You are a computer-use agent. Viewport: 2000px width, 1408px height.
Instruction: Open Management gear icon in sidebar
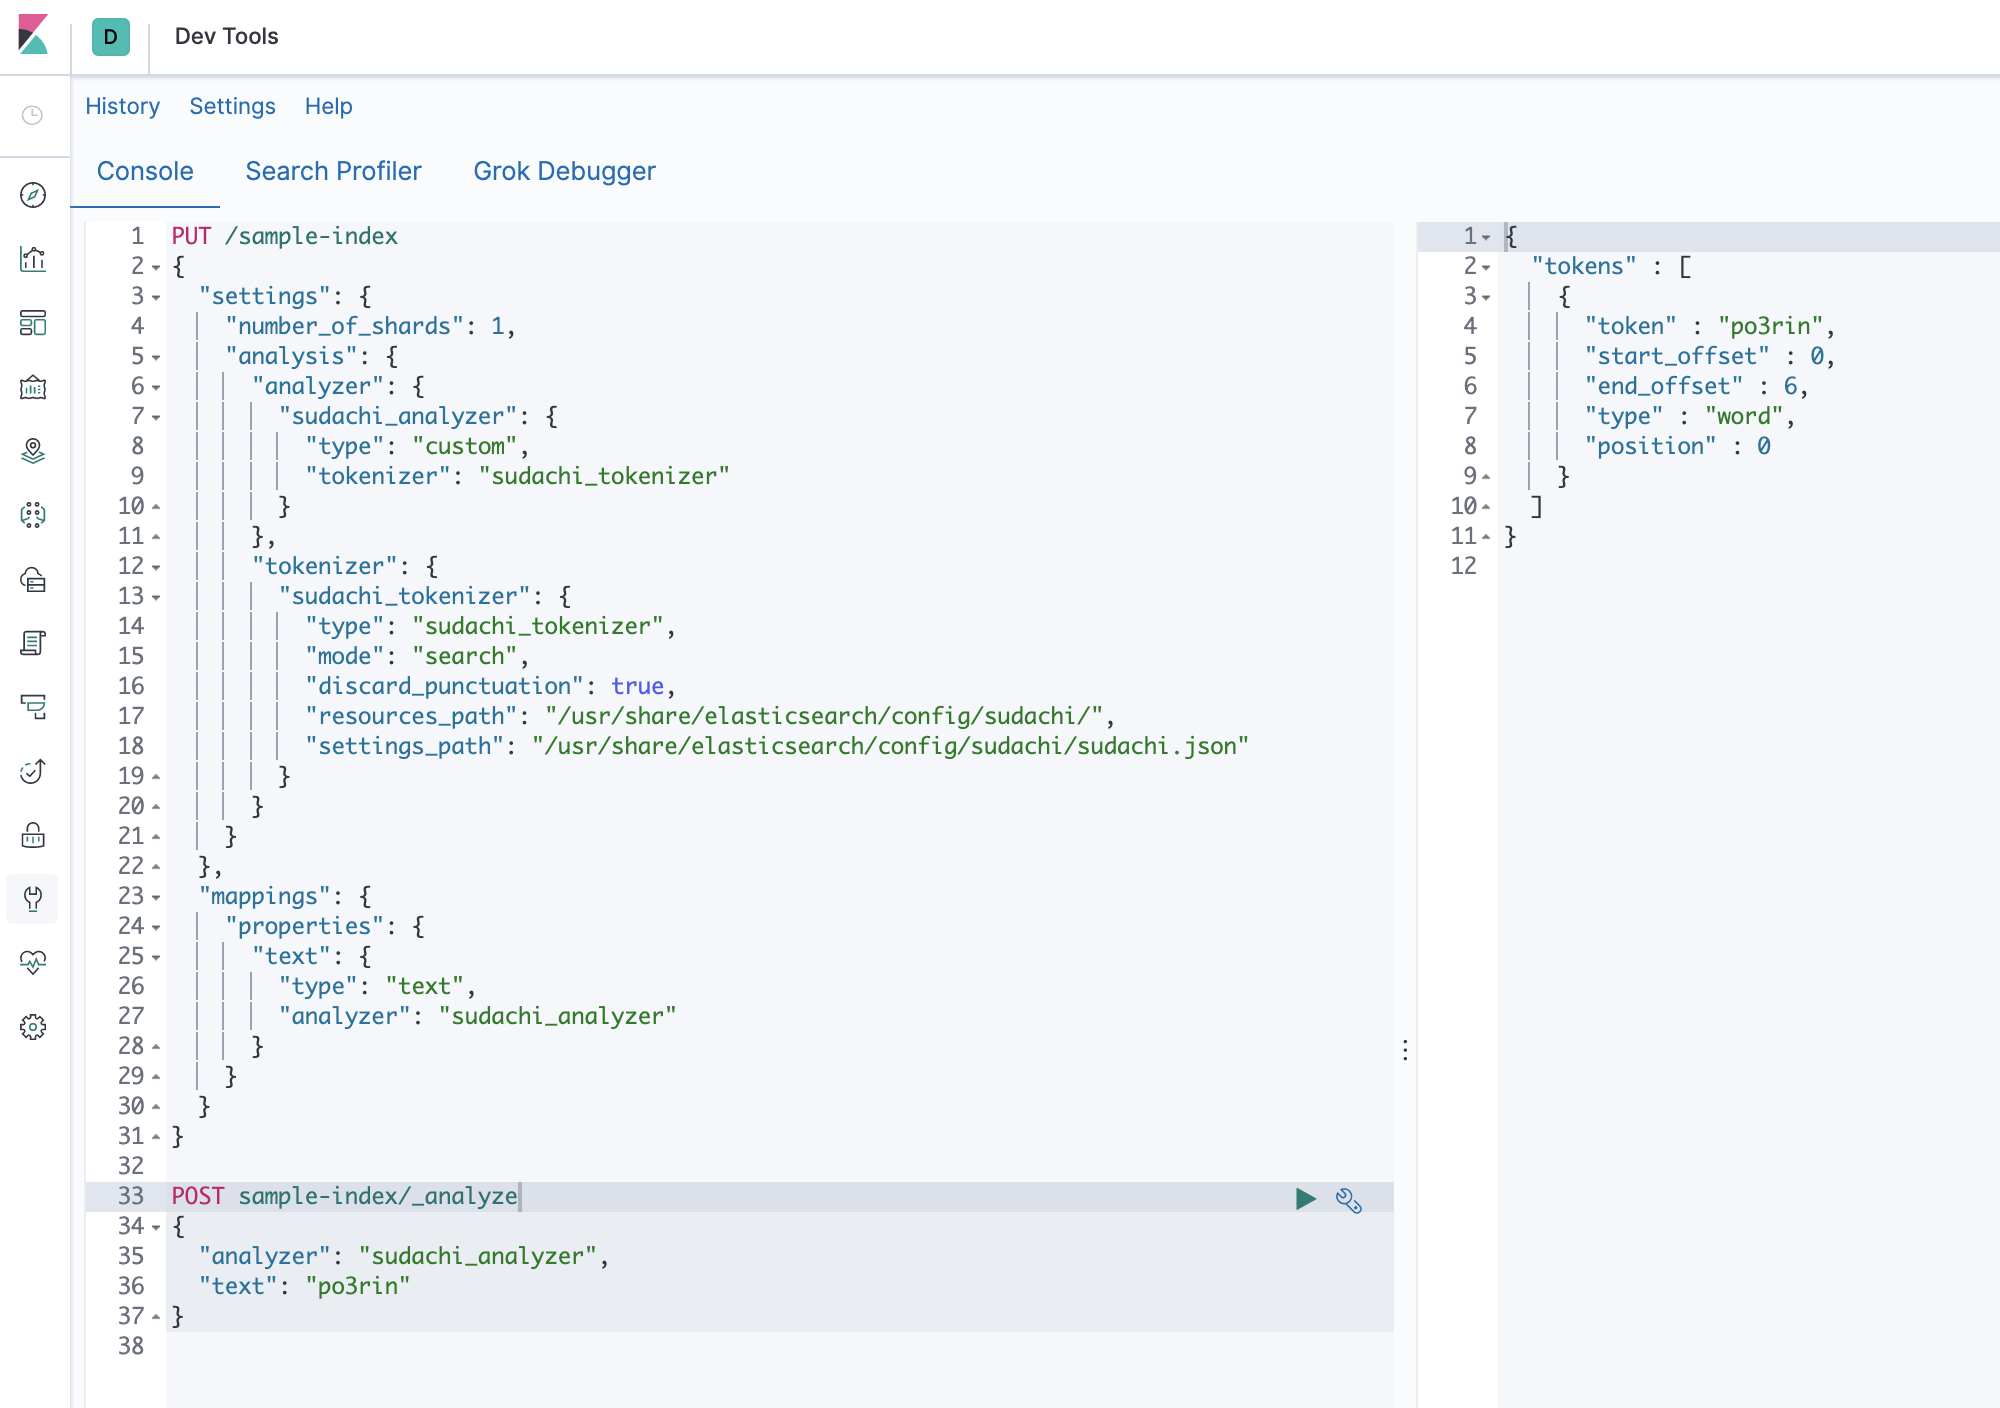[33, 1027]
